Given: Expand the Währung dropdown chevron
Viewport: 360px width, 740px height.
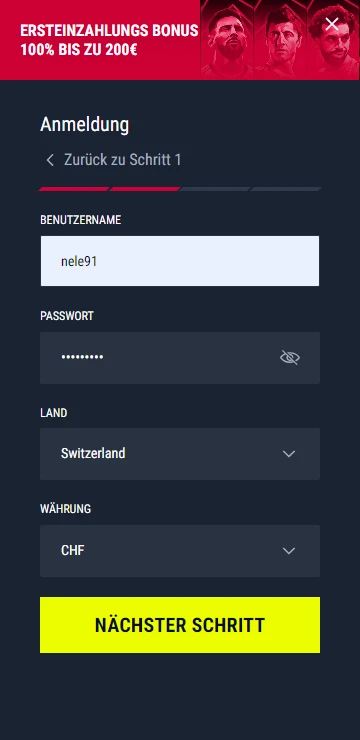Looking at the screenshot, I should tap(289, 551).
